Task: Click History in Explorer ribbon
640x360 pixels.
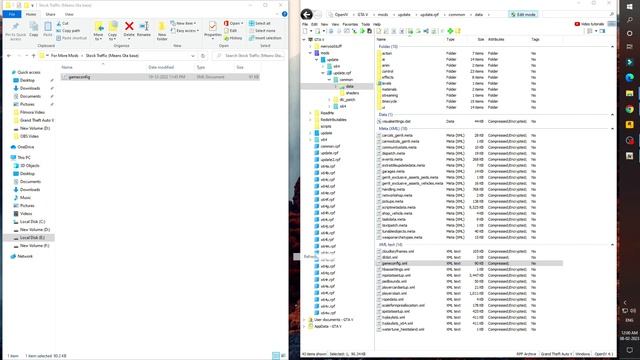Action: 233,38
